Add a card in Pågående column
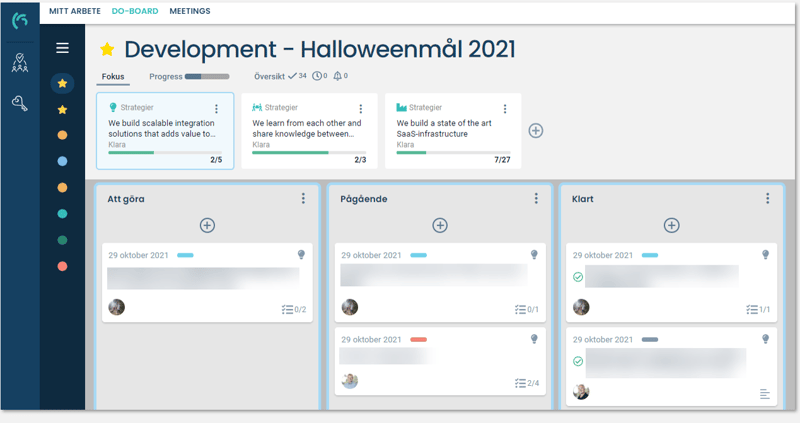Screen dimensions: 800x423 [439, 225]
